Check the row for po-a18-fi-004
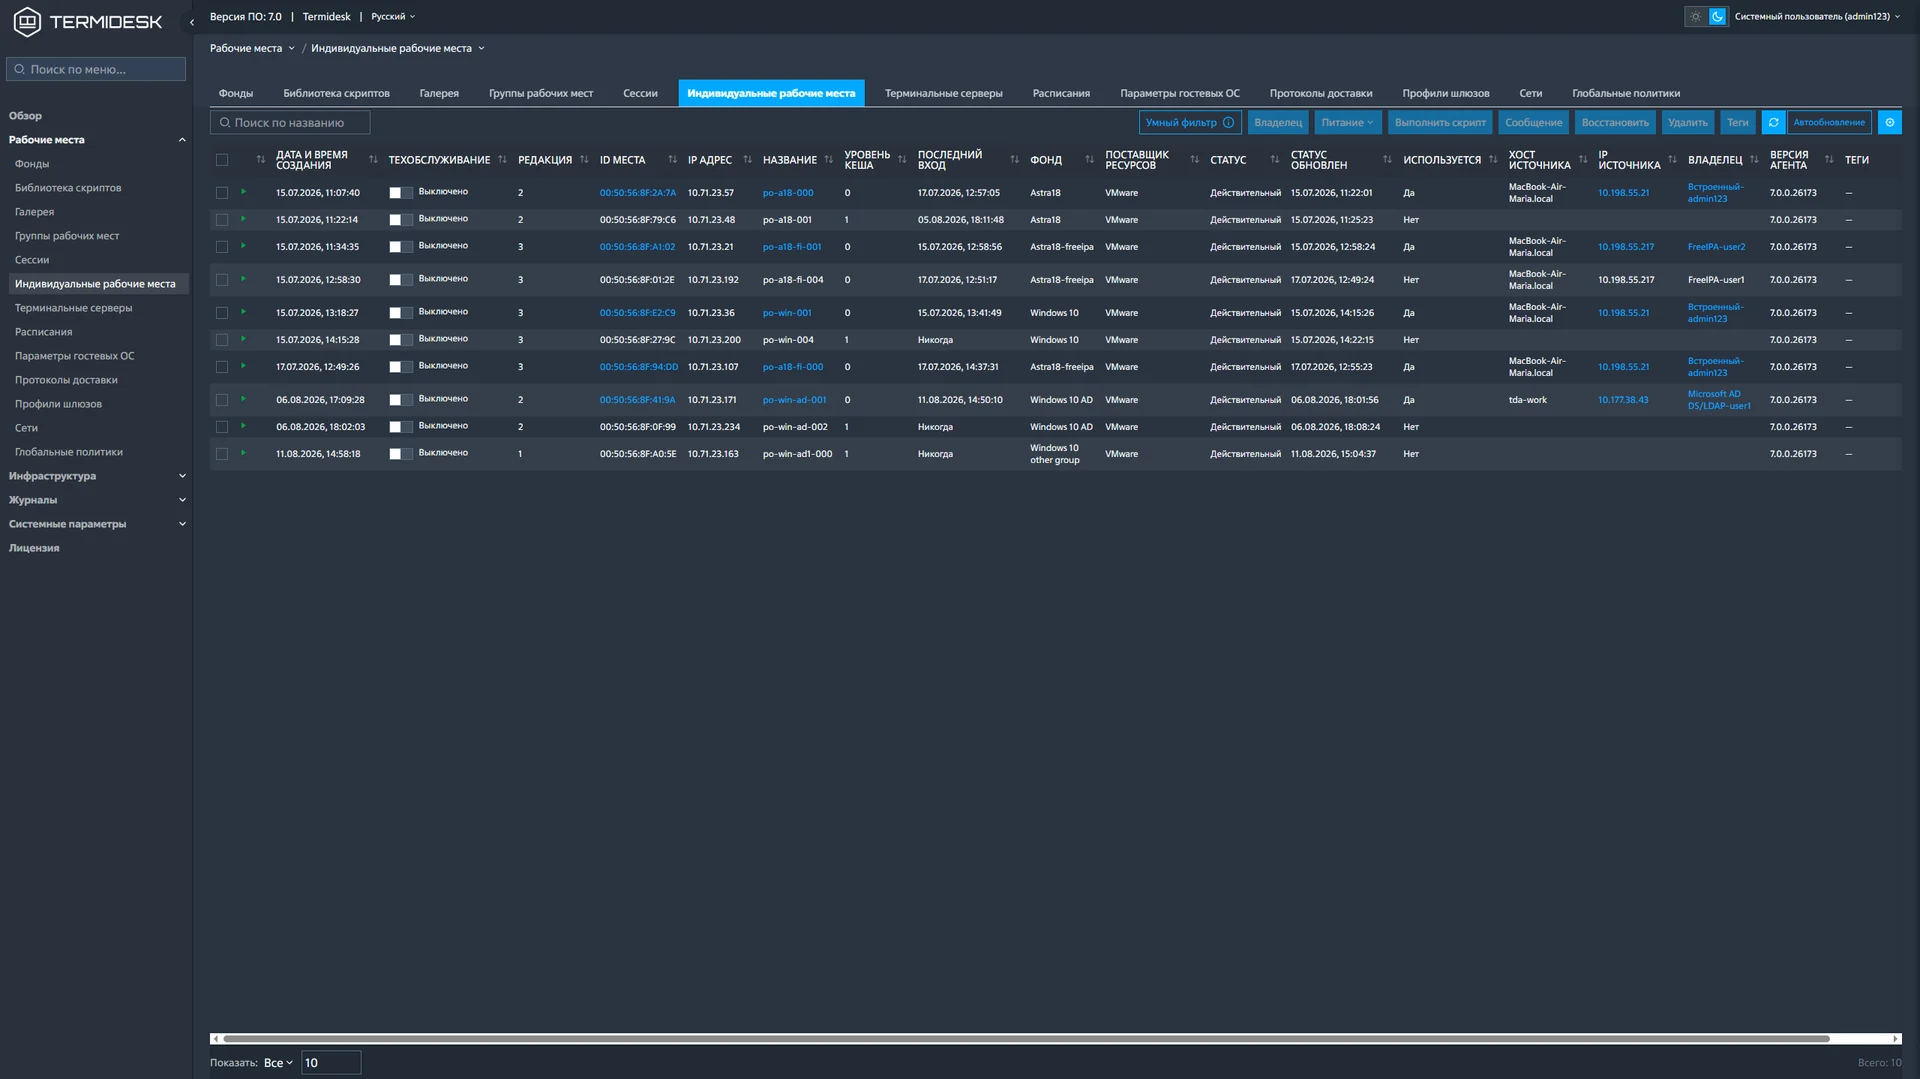1920x1079 pixels. click(222, 280)
